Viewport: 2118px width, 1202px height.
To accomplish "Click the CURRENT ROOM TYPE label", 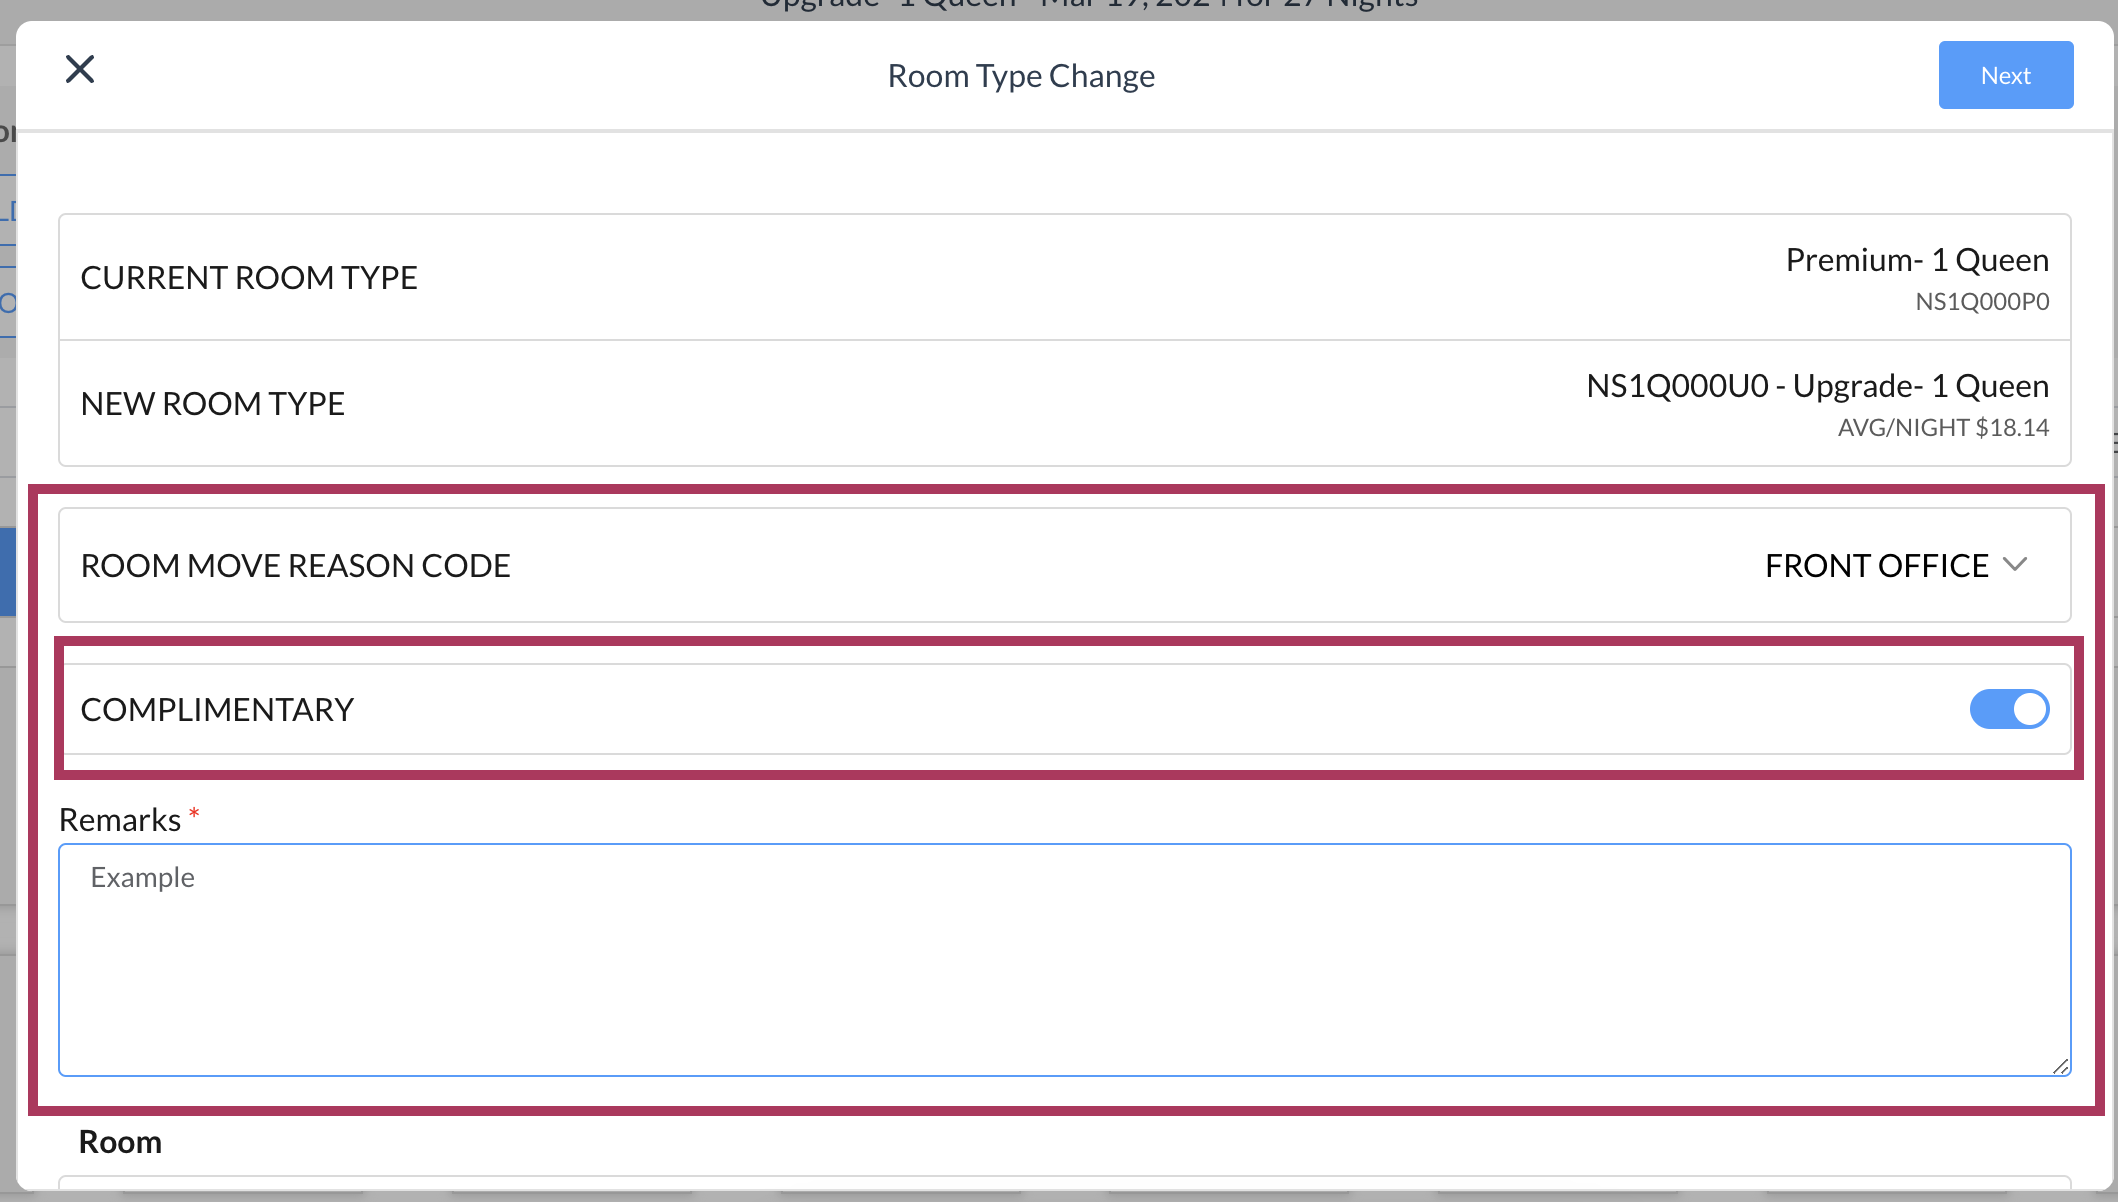I will point(249,278).
